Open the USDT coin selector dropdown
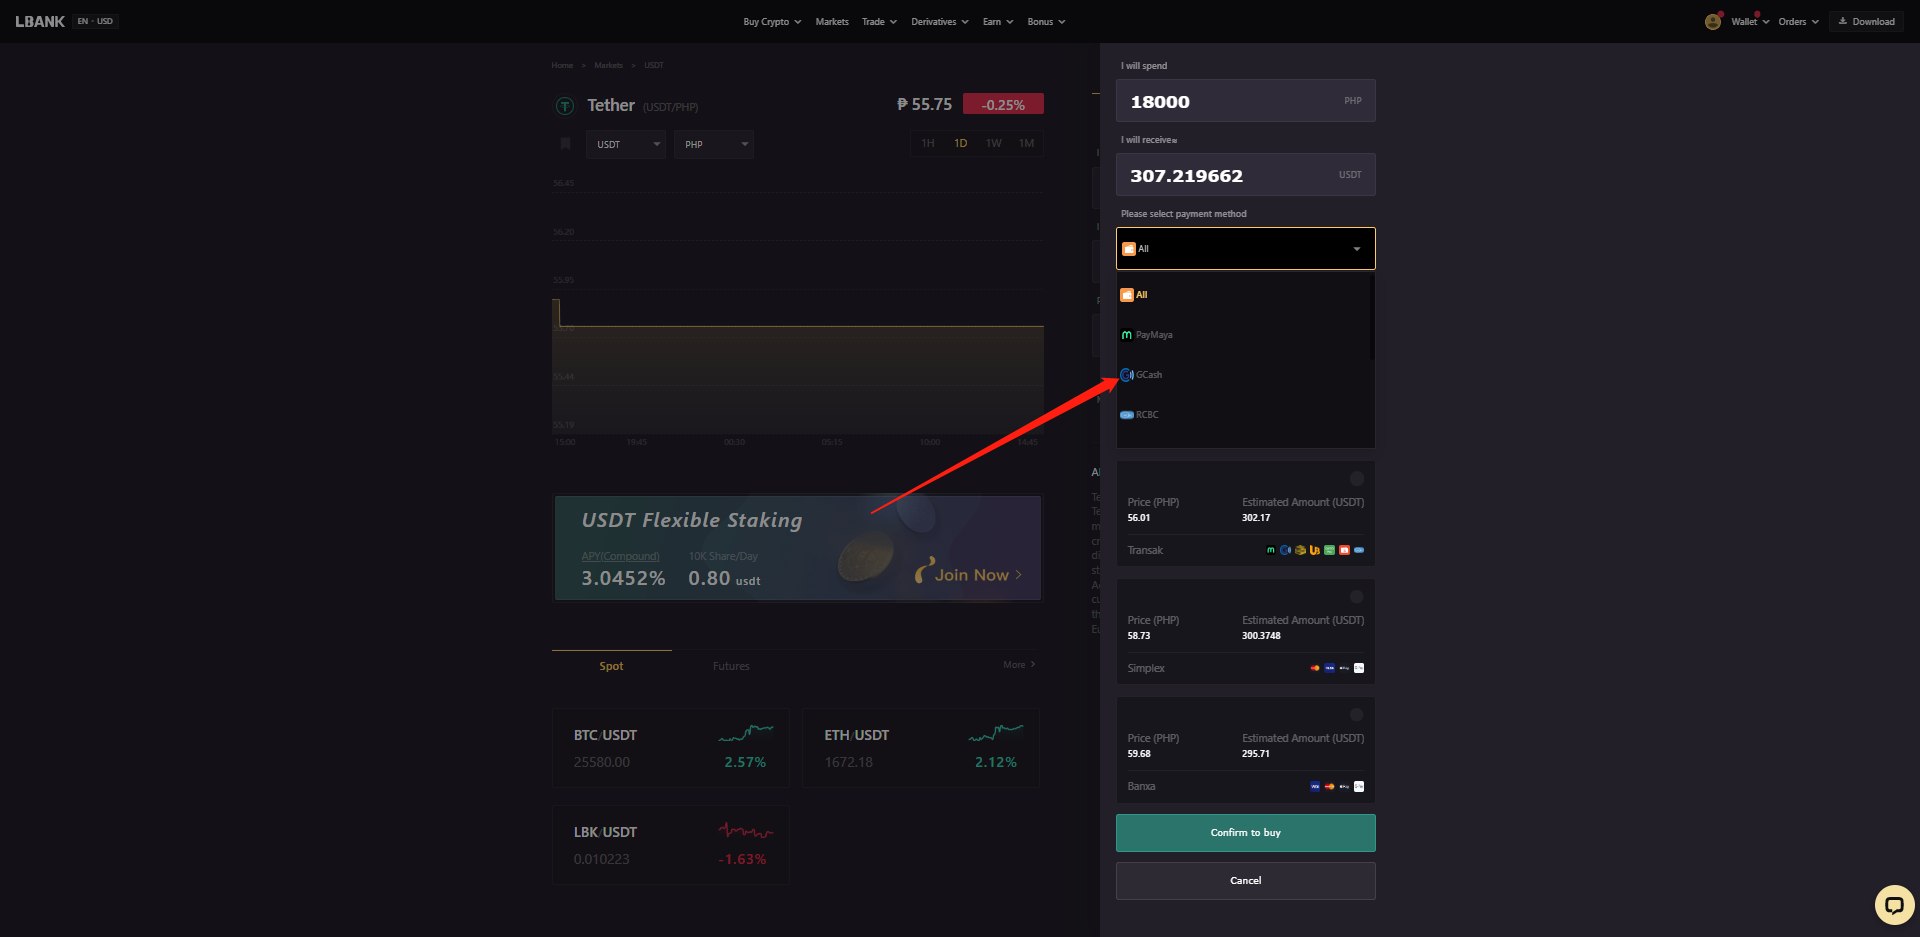 [626, 144]
